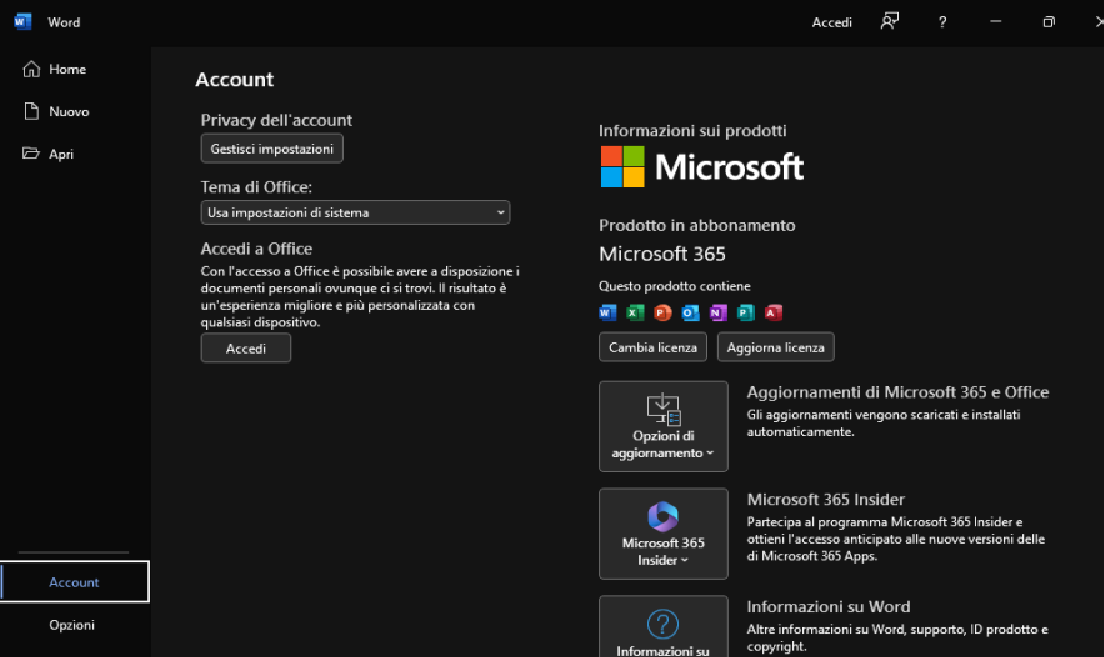The width and height of the screenshot is (1104, 657).
Task: Click the Outlook product icon
Action: [691, 312]
